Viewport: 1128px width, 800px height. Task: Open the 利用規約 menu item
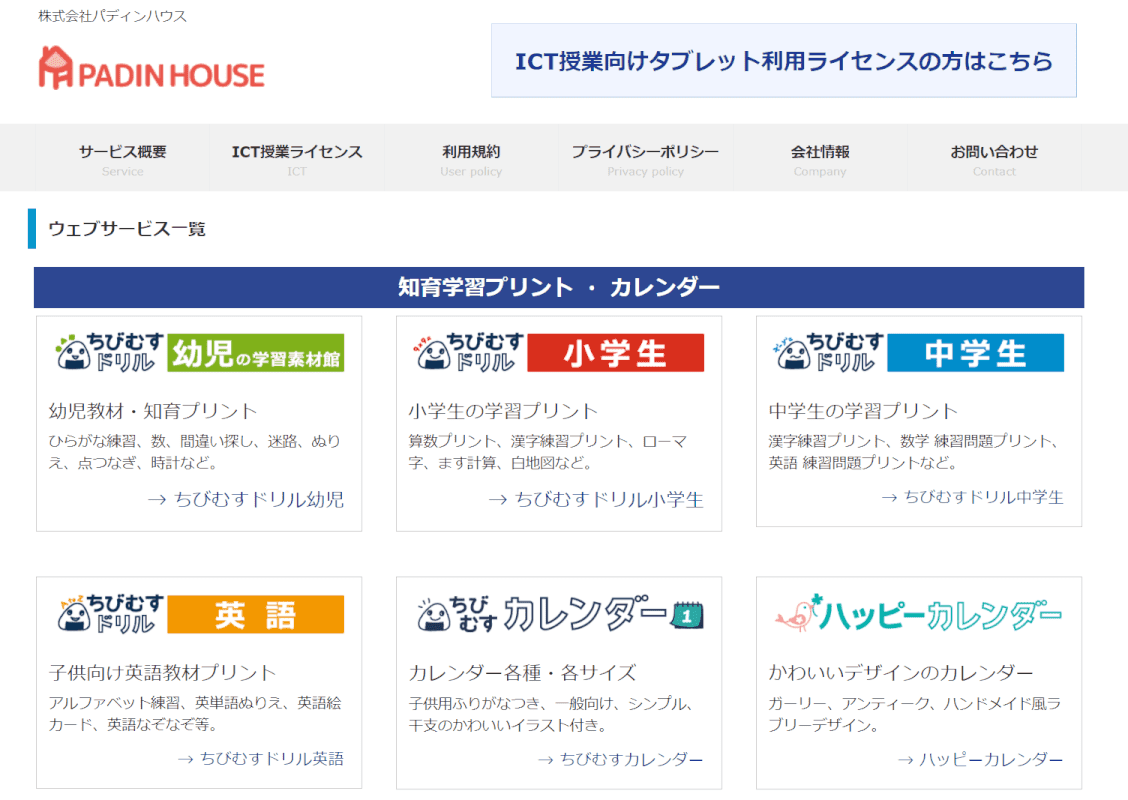tap(471, 159)
